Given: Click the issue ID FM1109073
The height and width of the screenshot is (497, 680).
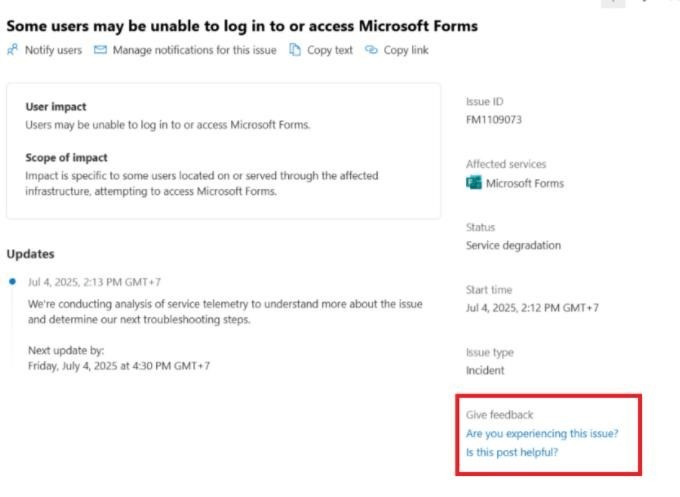Looking at the screenshot, I should pyautogui.click(x=494, y=120).
